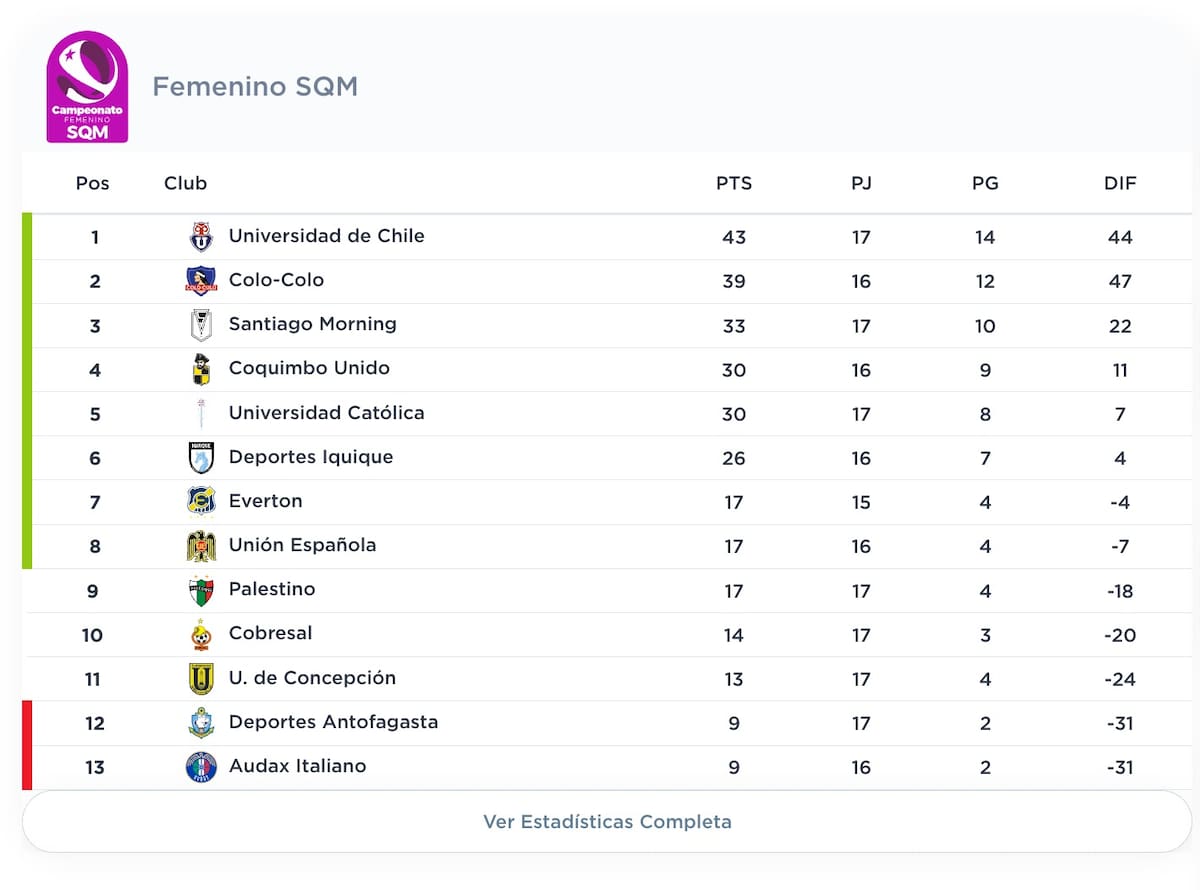Click the Palestino club badge
This screenshot has height=890, width=1200.
pos(201,590)
